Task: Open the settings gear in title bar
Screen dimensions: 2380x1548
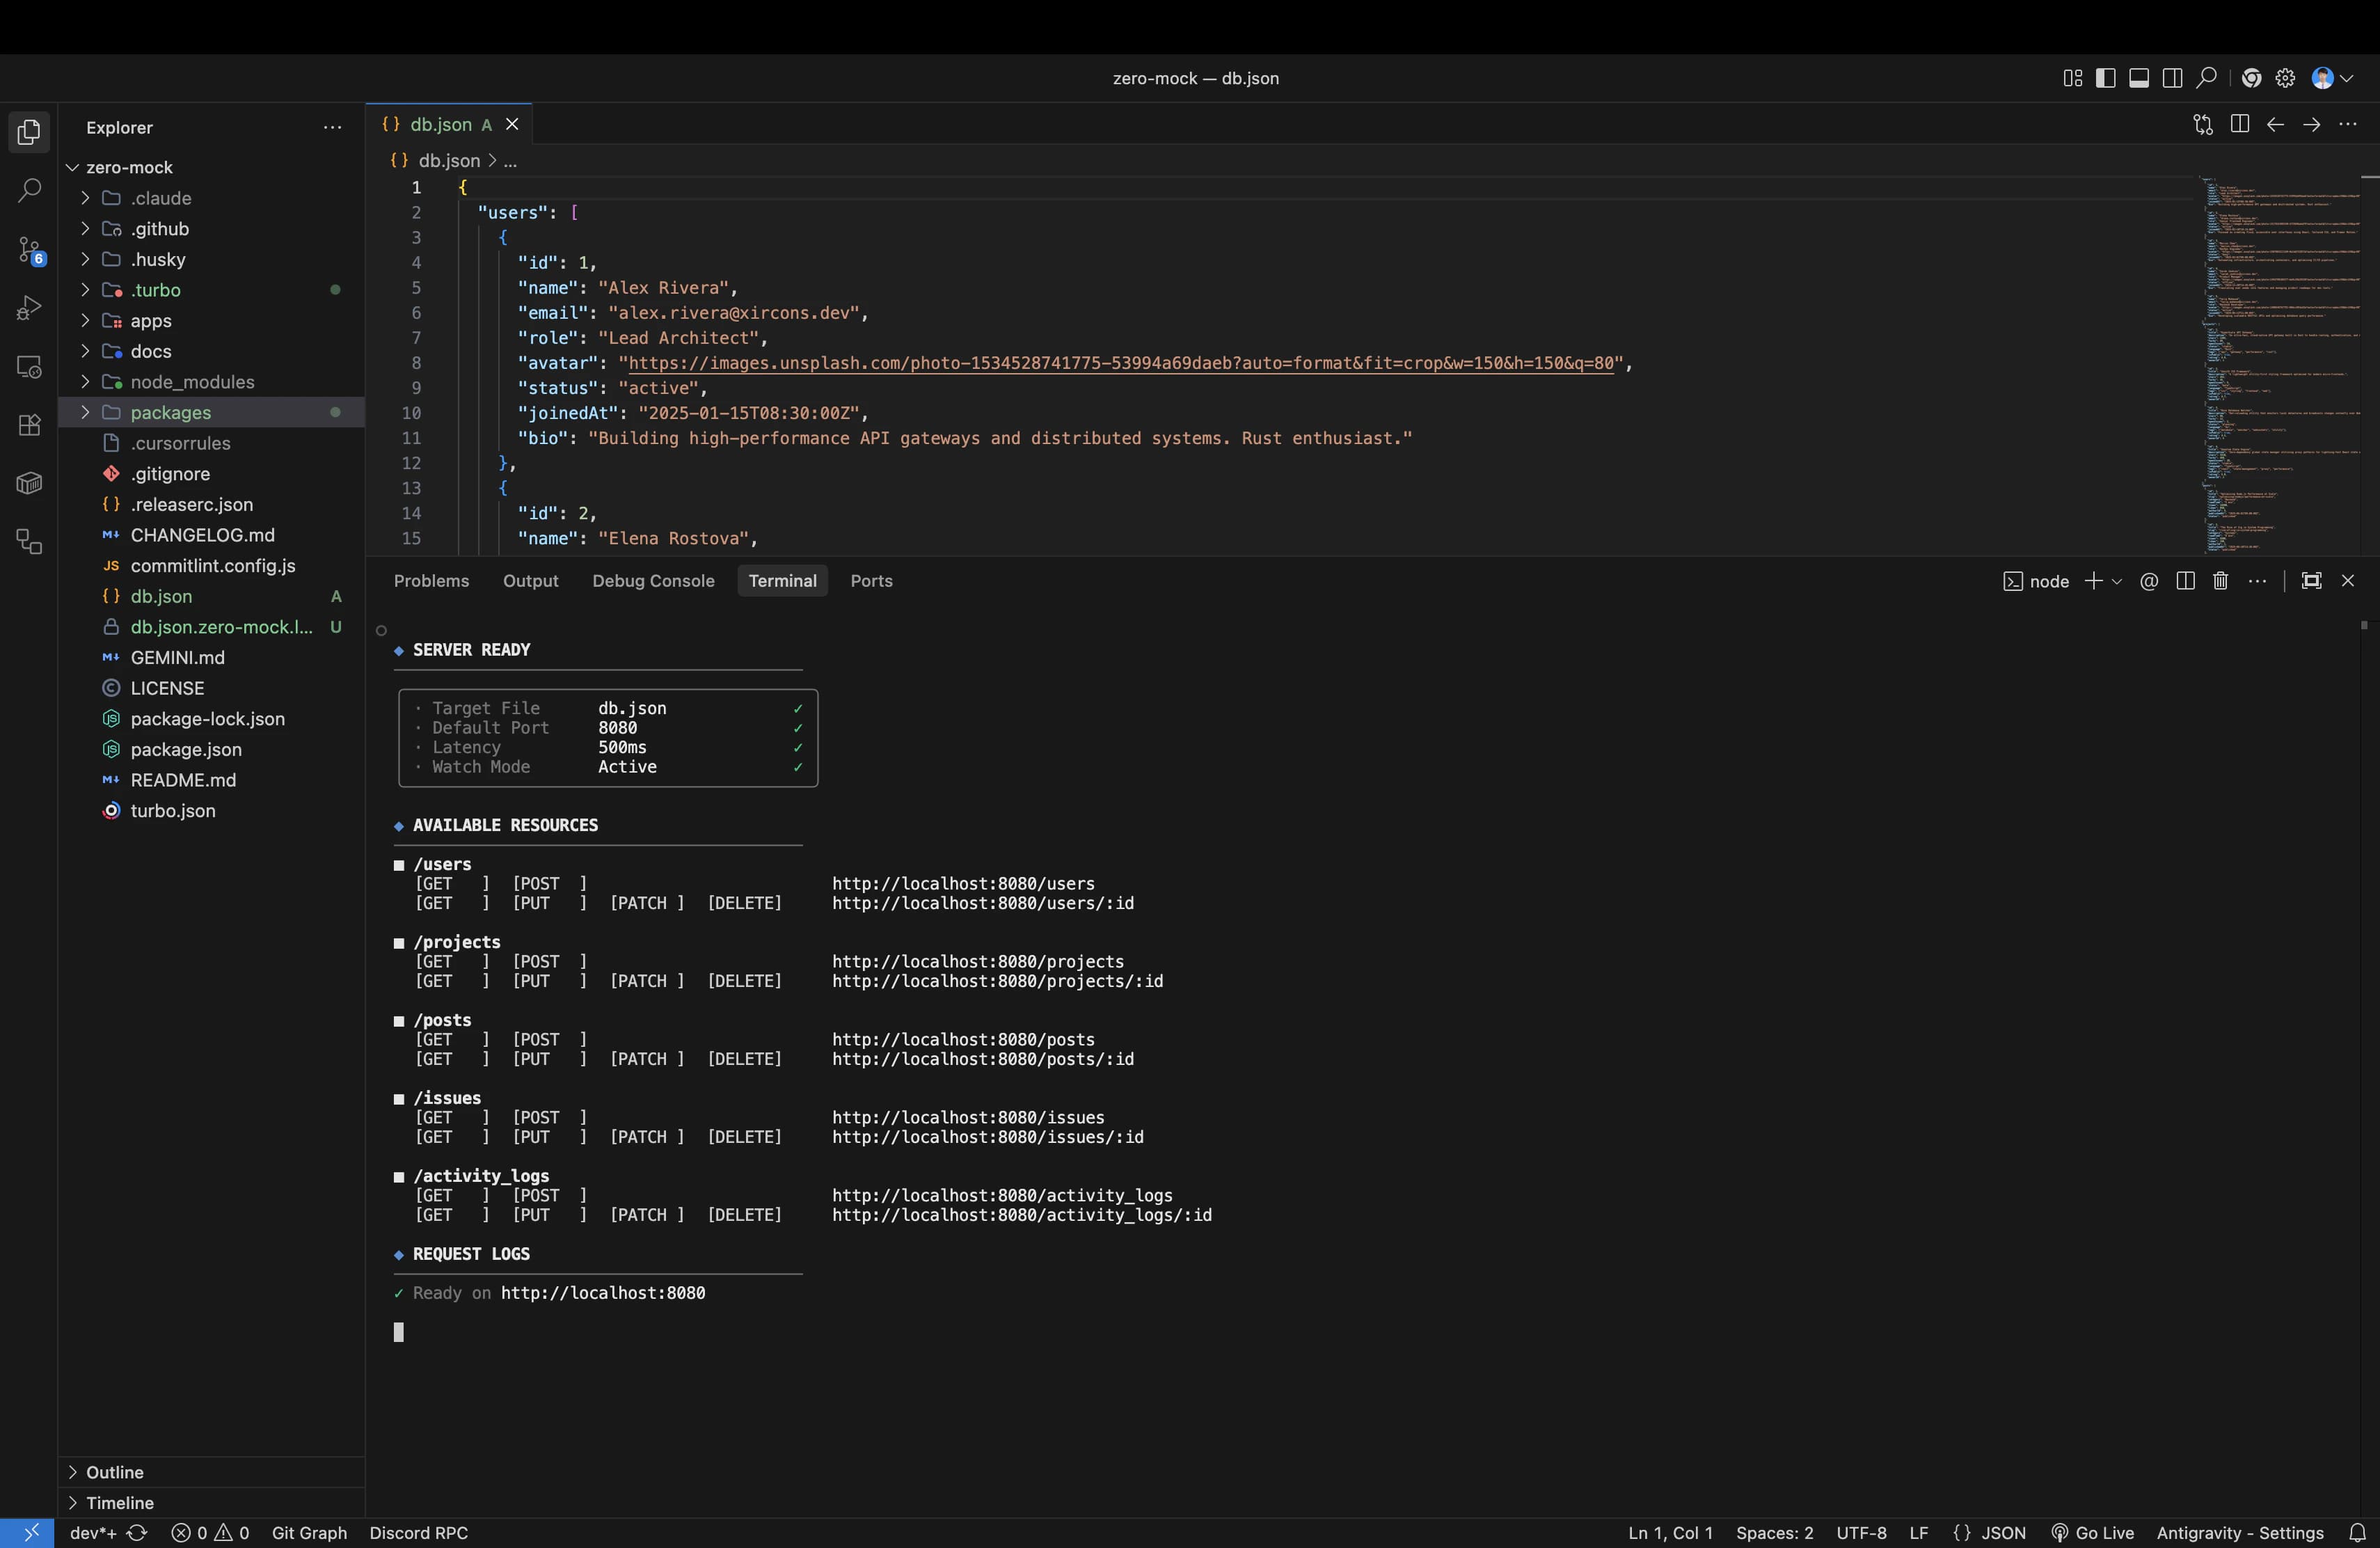Action: 2285,78
